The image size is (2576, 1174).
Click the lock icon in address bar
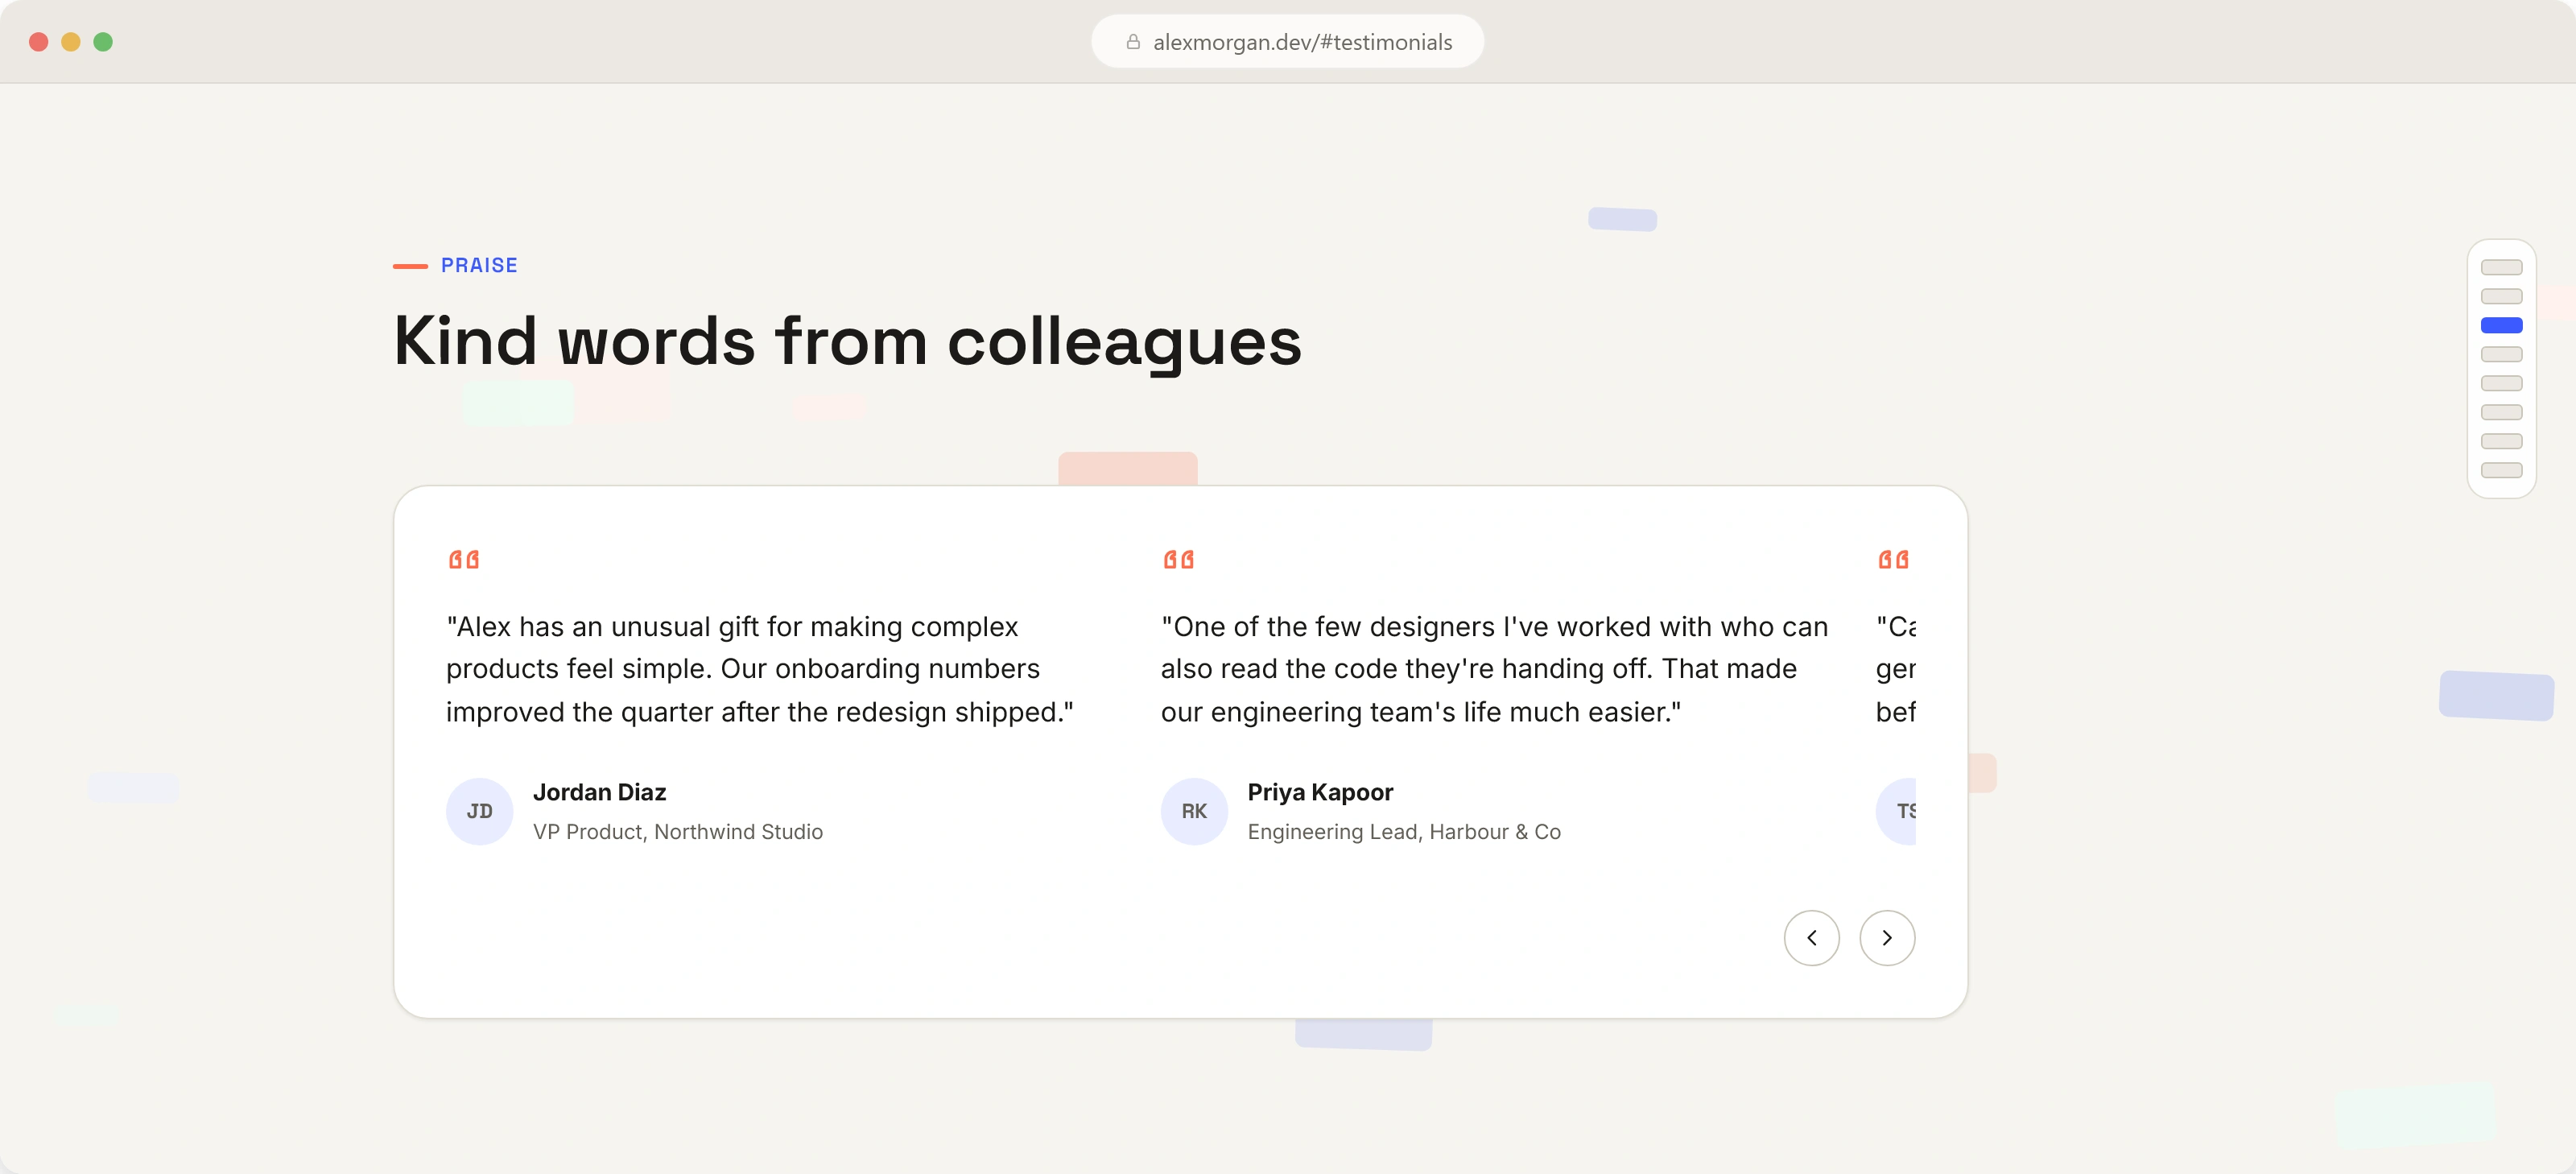(x=1133, y=42)
